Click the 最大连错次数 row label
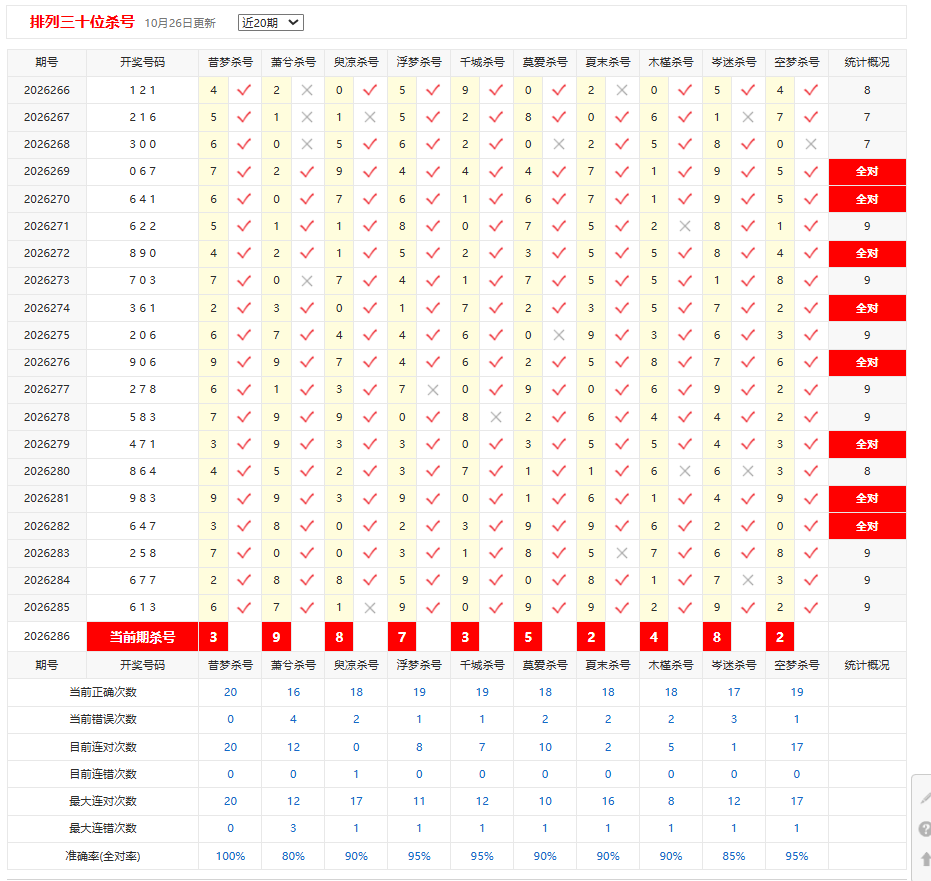Screen dimensions: 931x881 coord(103,828)
